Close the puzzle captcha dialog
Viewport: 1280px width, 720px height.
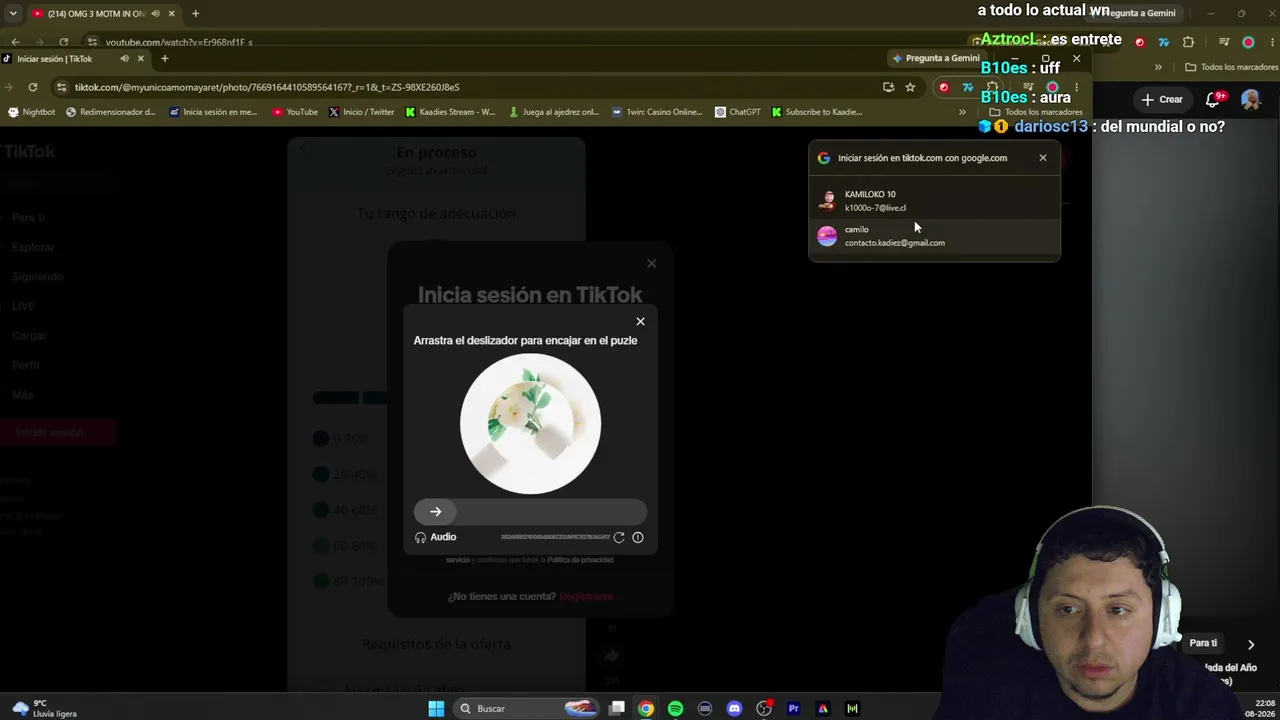click(x=640, y=321)
